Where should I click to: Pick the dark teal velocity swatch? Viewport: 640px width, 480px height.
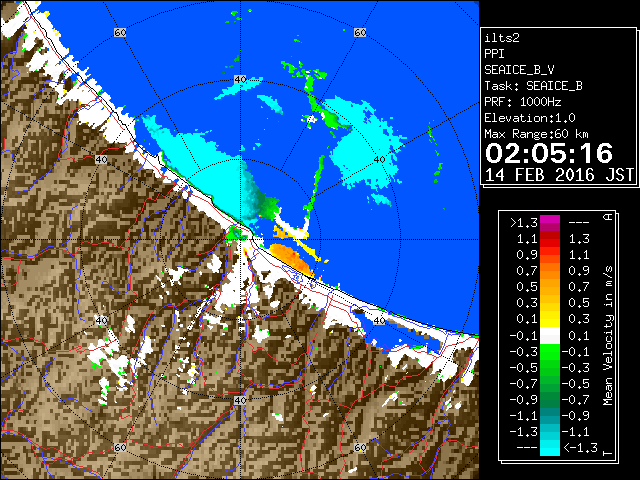pos(550,416)
